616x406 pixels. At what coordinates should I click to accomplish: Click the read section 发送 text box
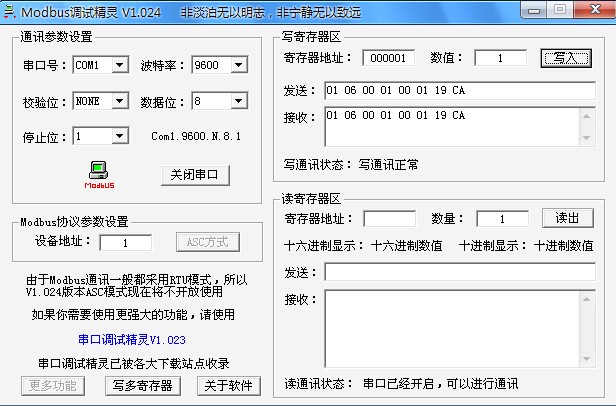[x=459, y=271]
